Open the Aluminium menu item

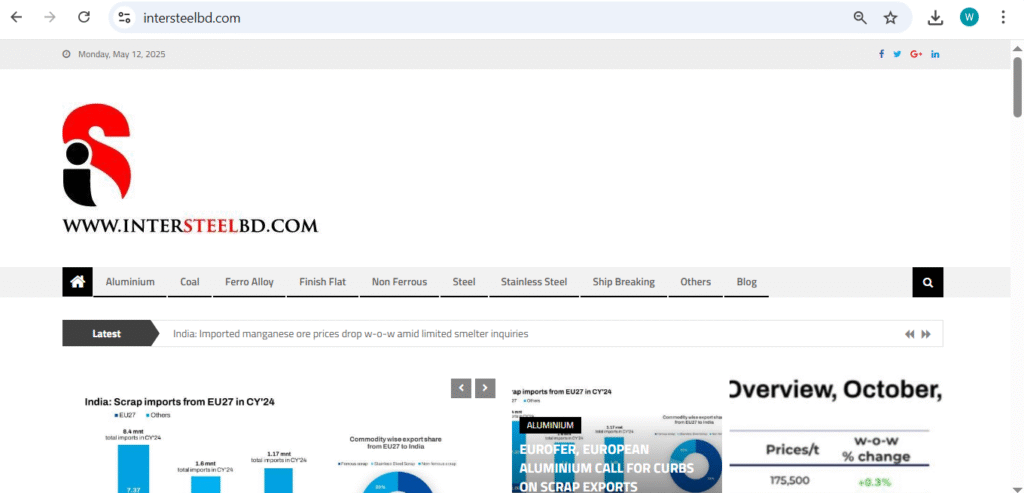coord(130,282)
